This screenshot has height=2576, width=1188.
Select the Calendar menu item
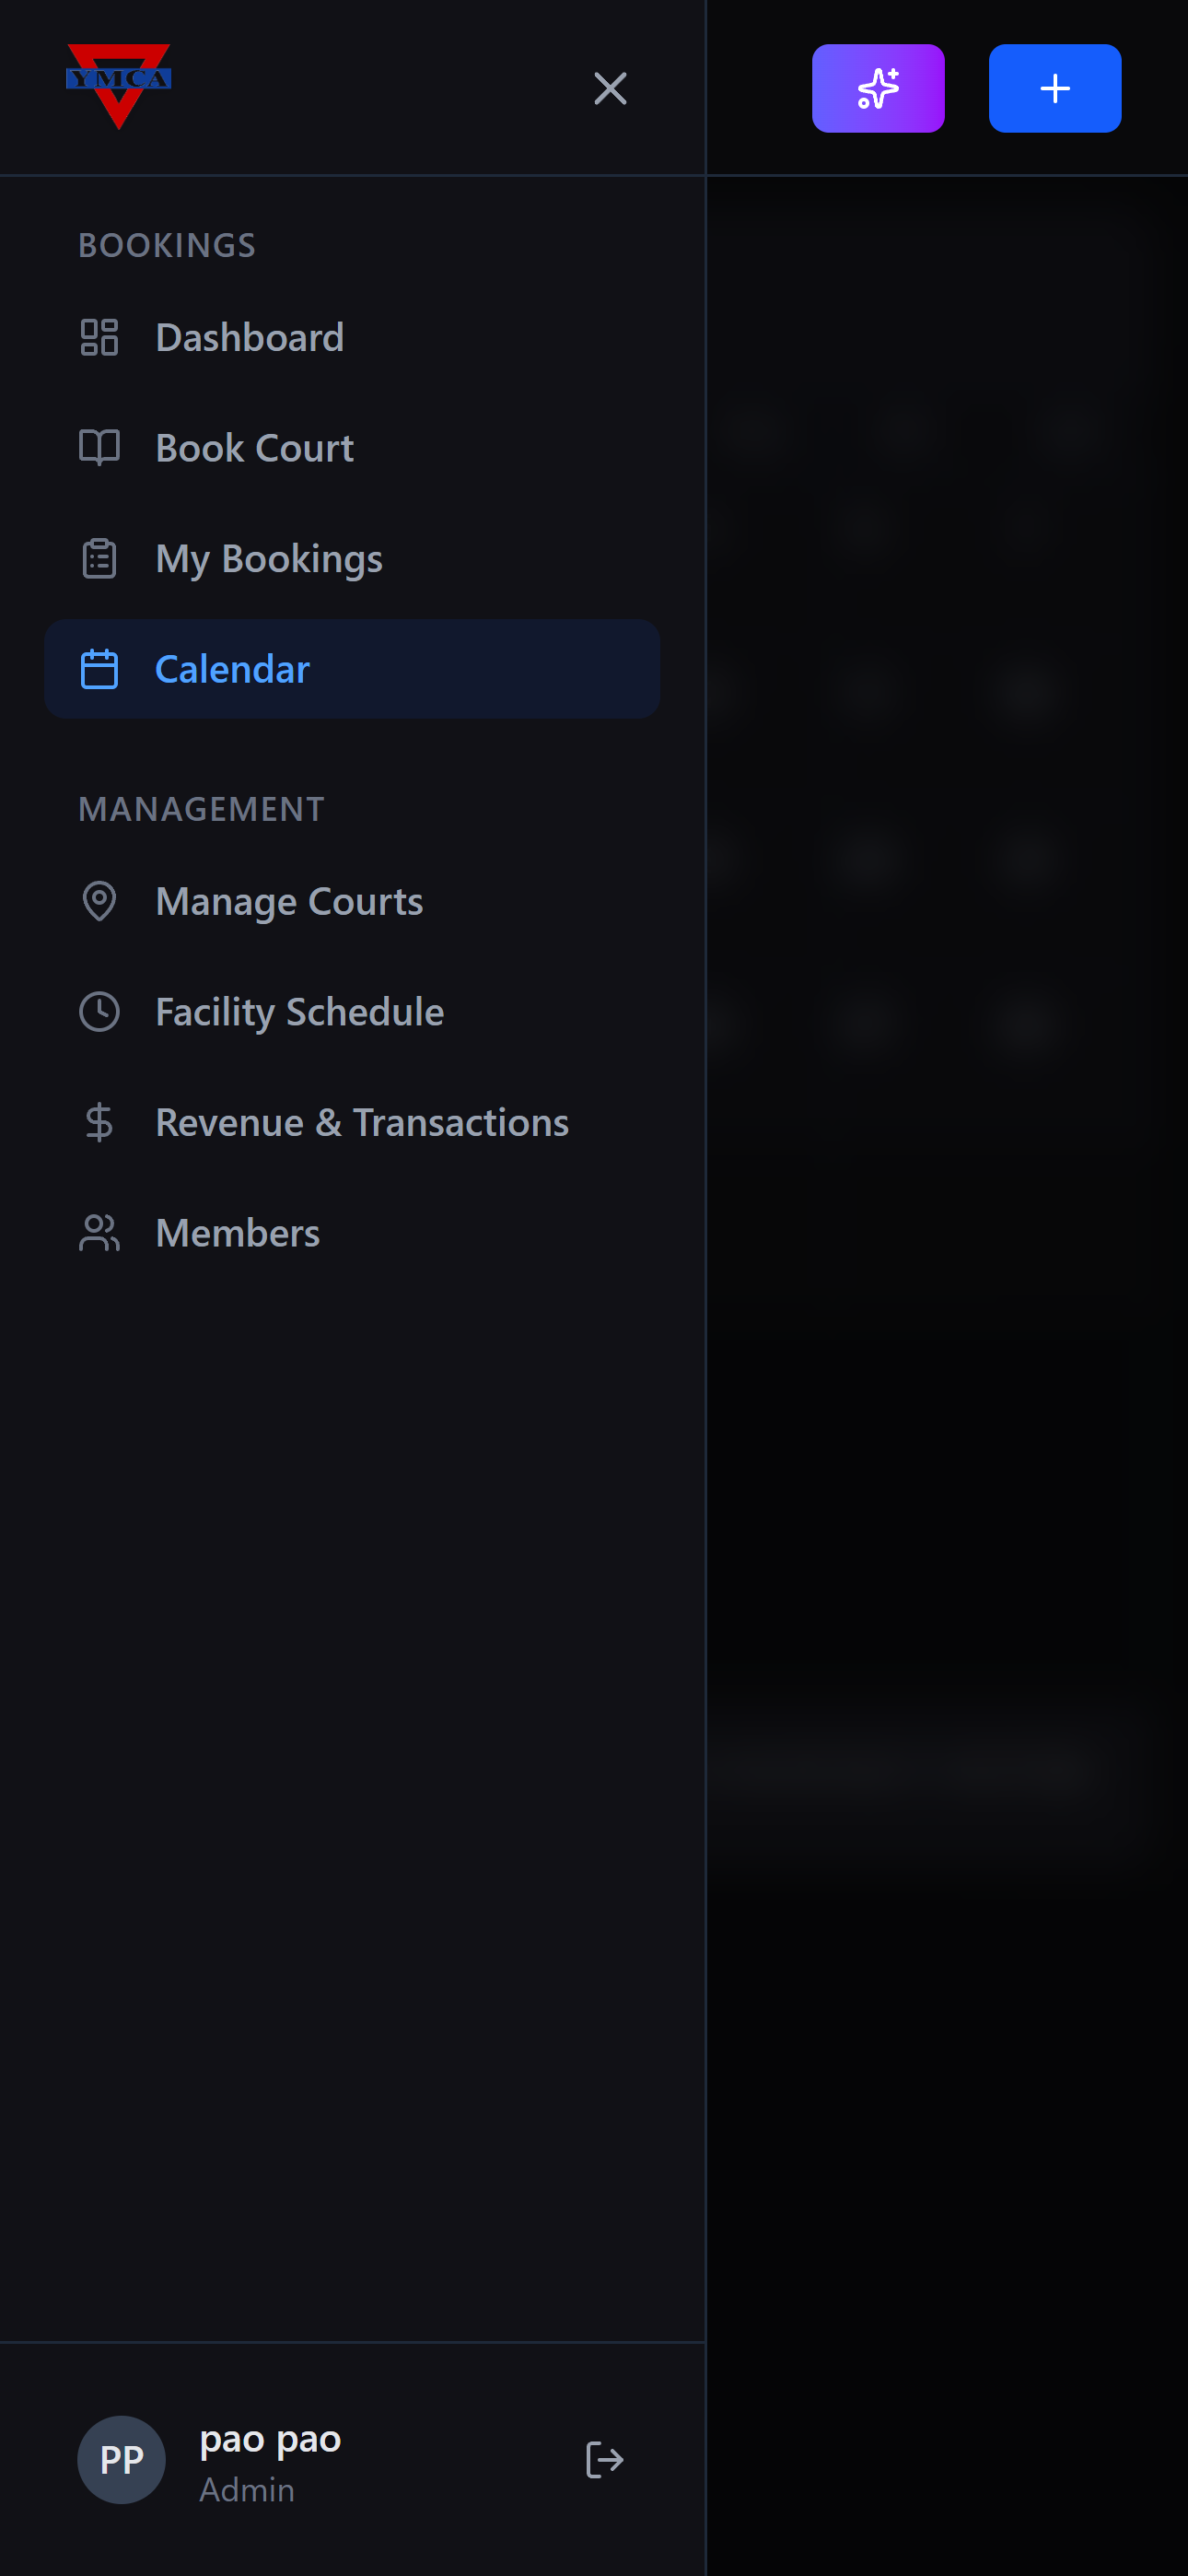click(x=352, y=669)
